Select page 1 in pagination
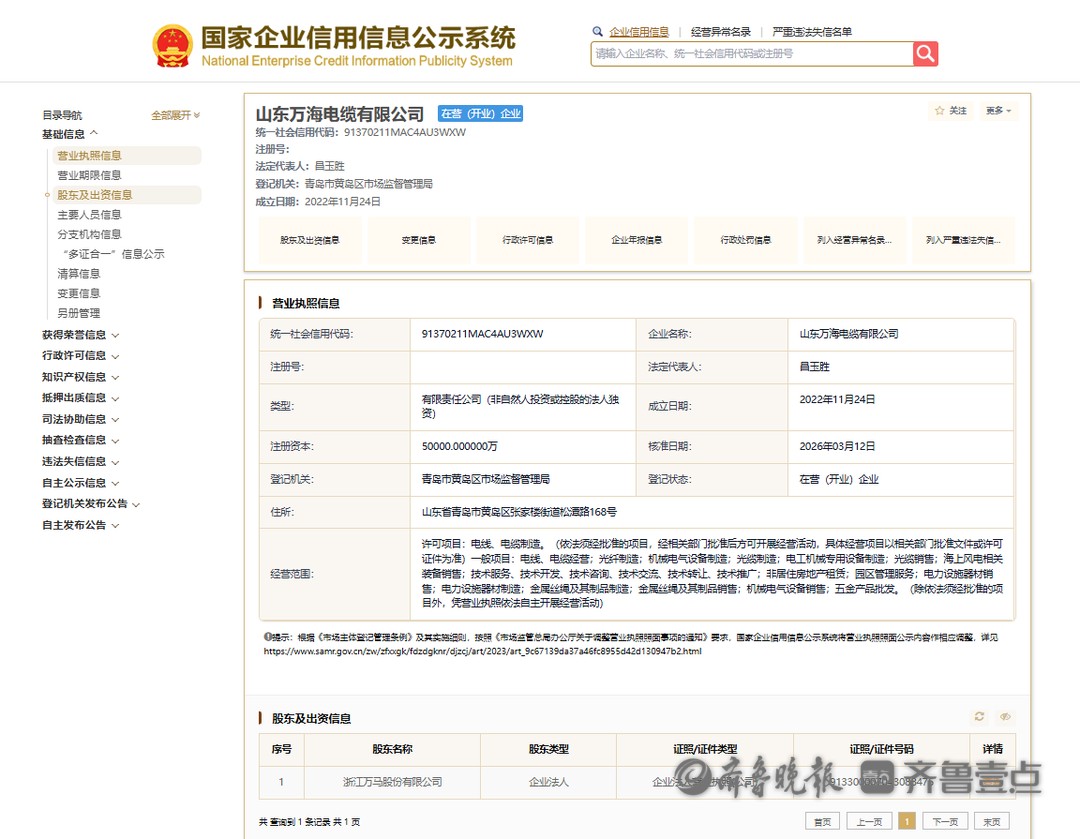The image size is (1080, 839). tap(907, 821)
